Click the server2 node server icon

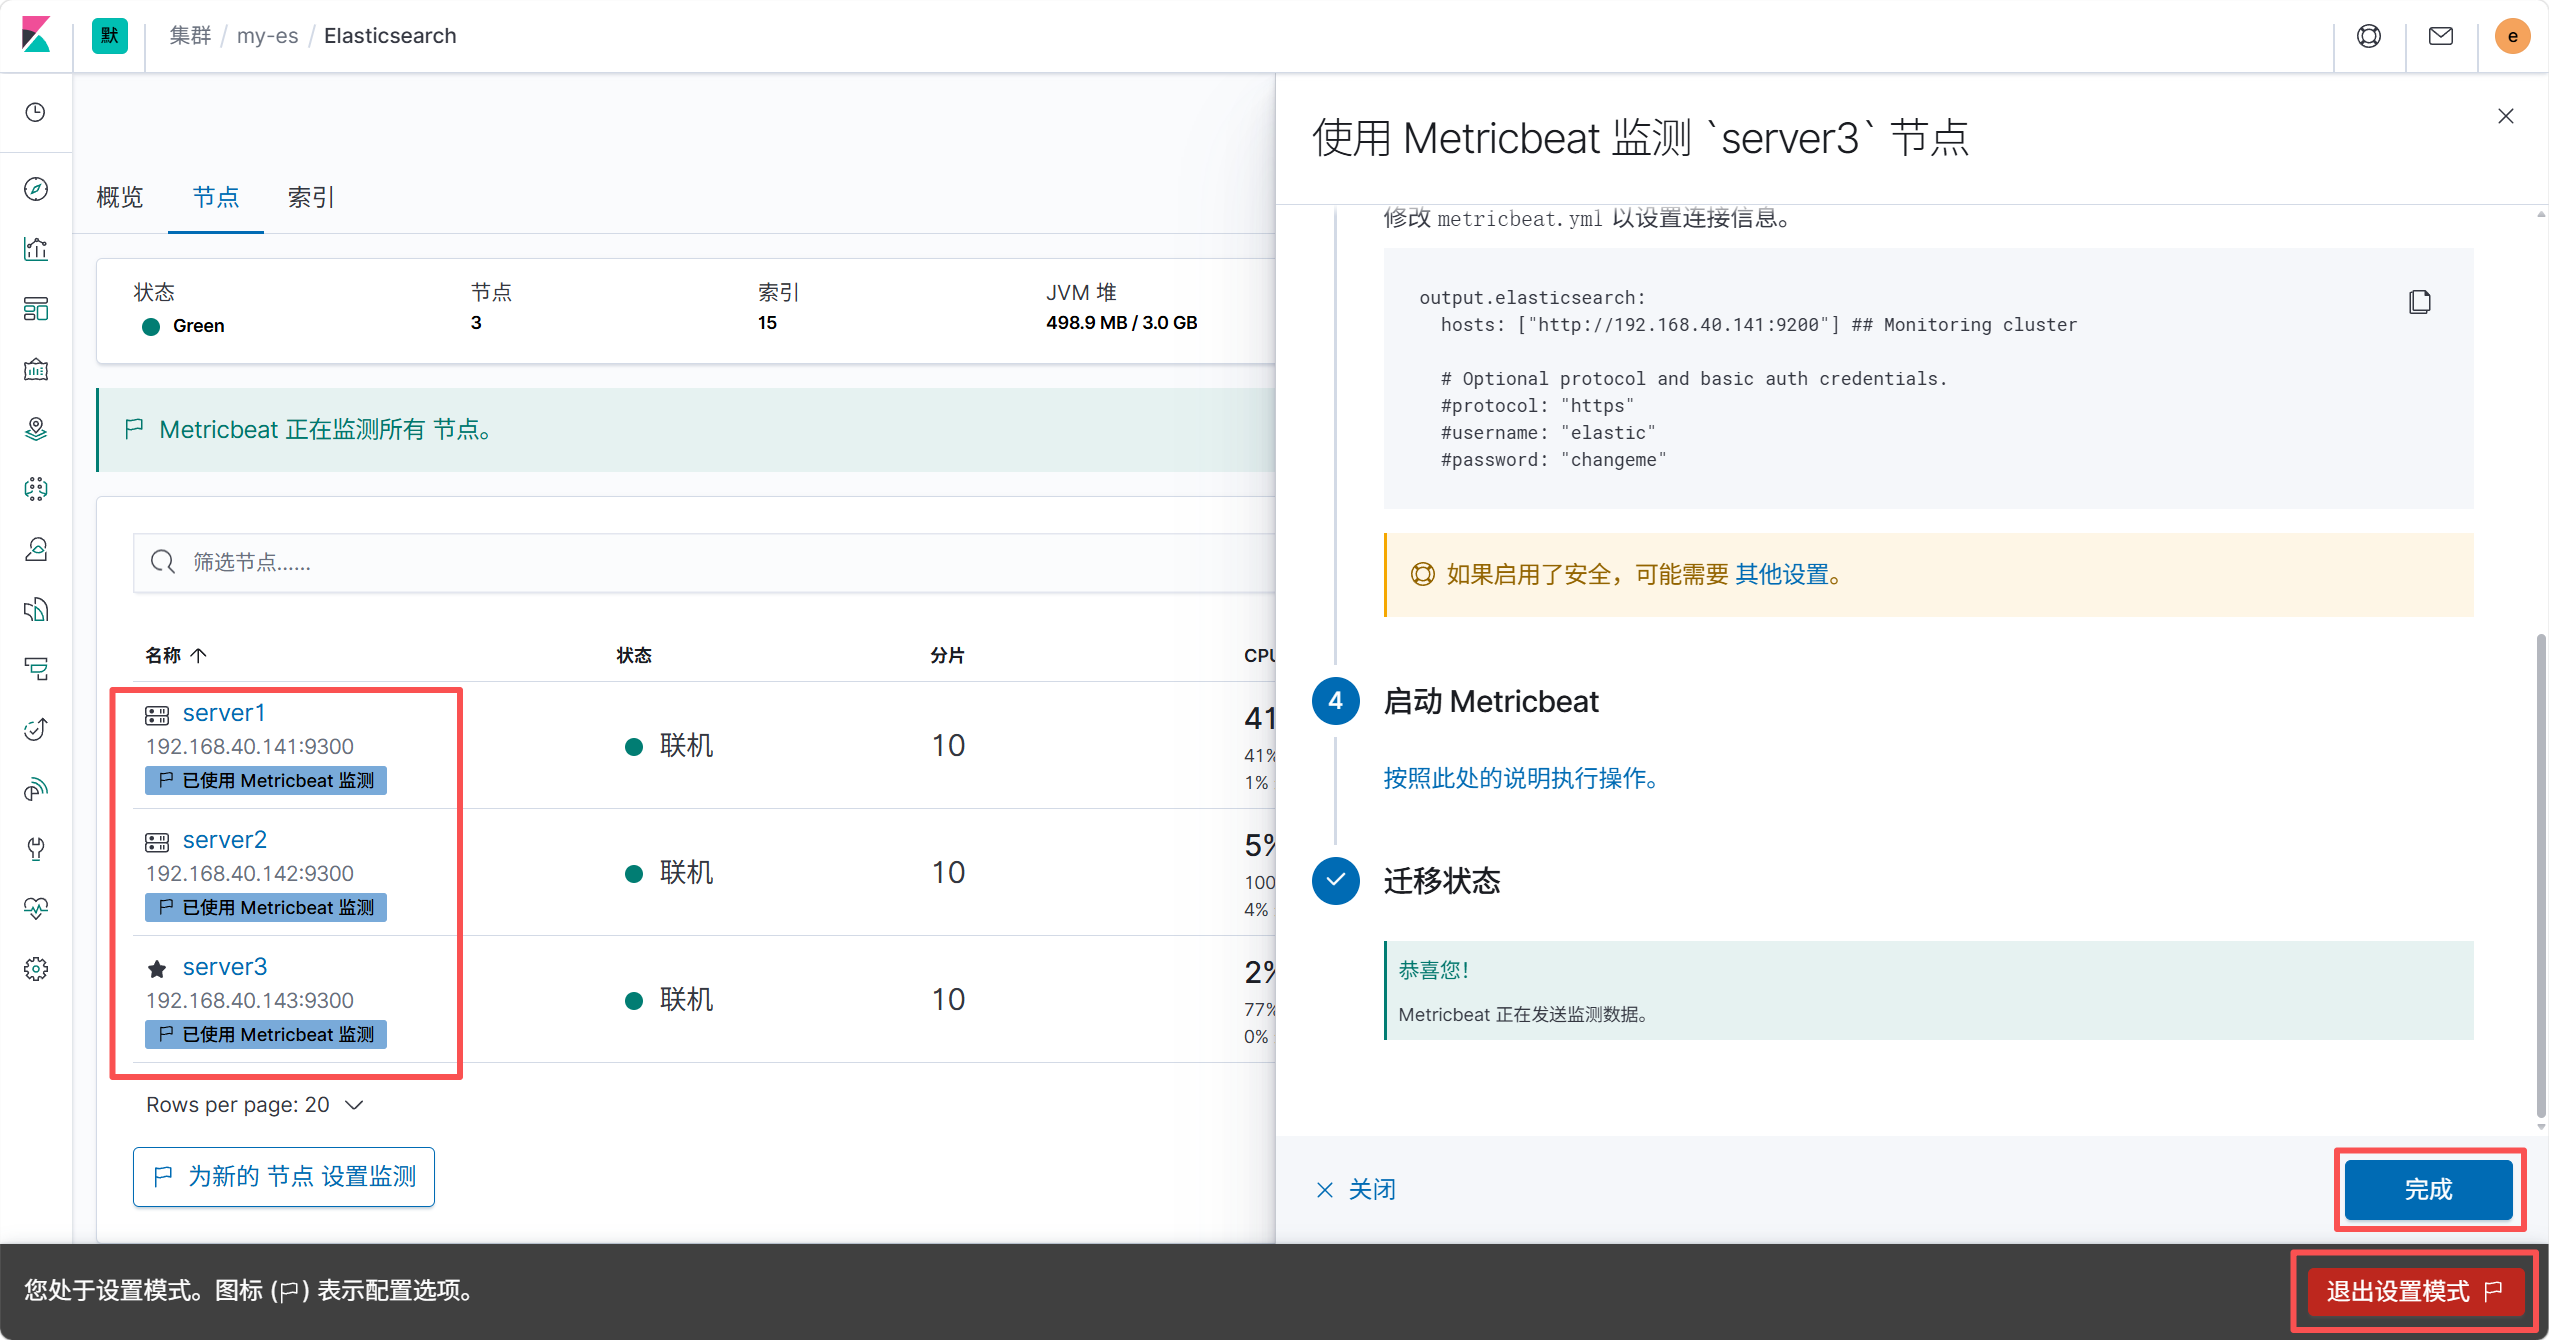tap(157, 842)
